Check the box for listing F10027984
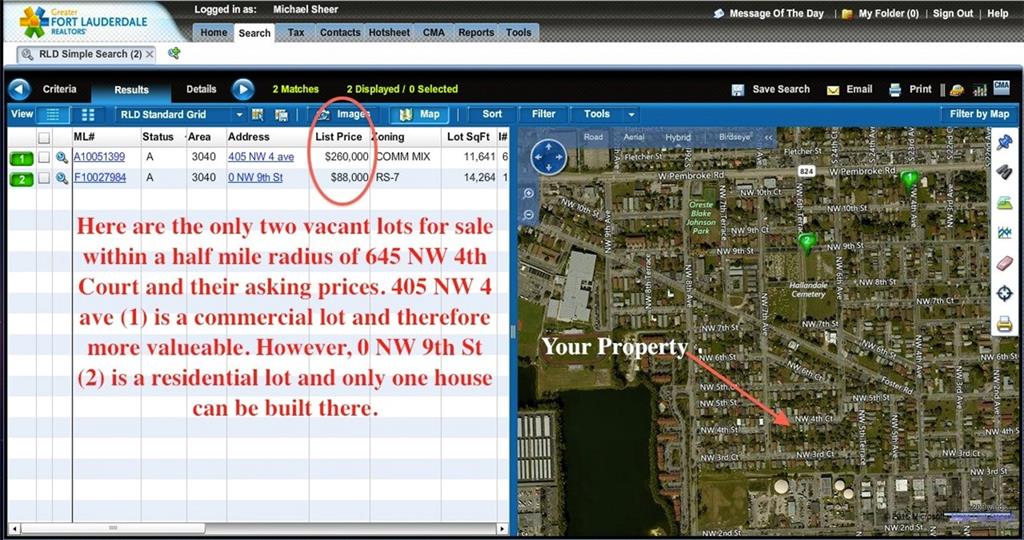The height and width of the screenshot is (540, 1024). click(x=44, y=178)
